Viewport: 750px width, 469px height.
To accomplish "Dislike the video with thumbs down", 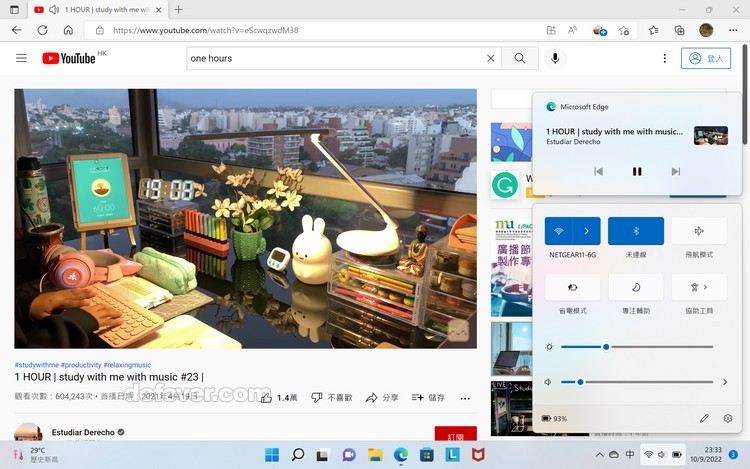I will point(331,398).
